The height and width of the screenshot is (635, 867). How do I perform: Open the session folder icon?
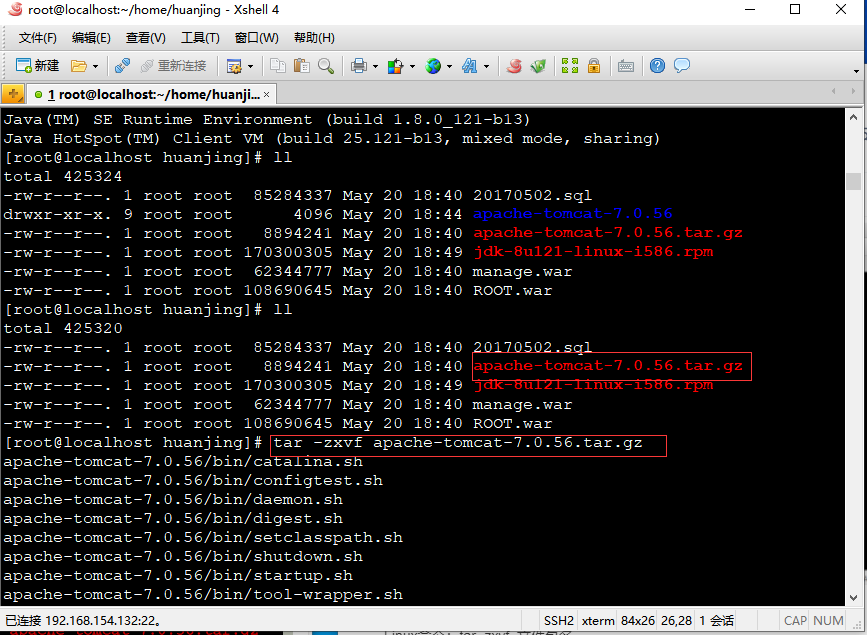[79, 66]
